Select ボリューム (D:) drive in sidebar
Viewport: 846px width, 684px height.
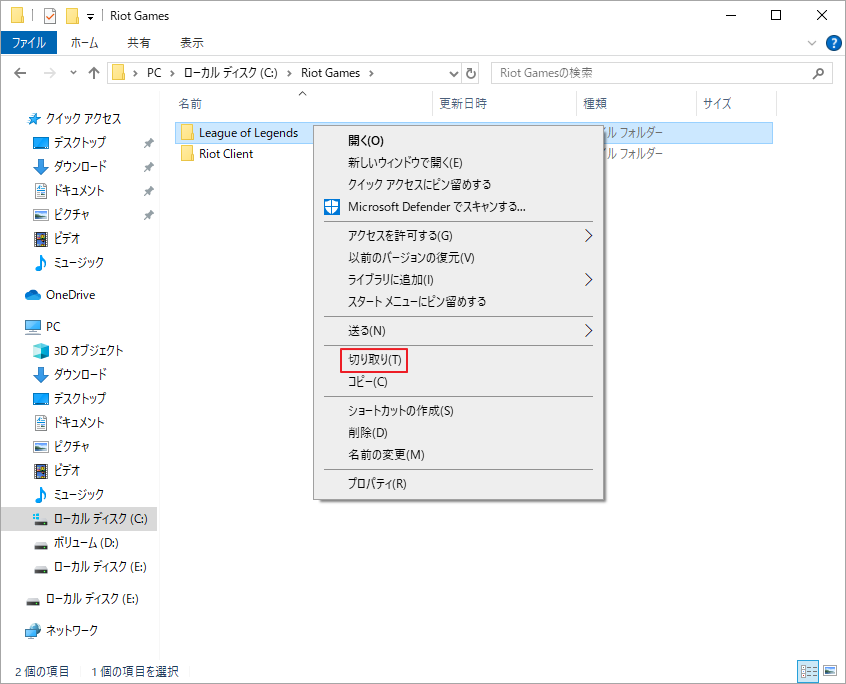point(76,543)
